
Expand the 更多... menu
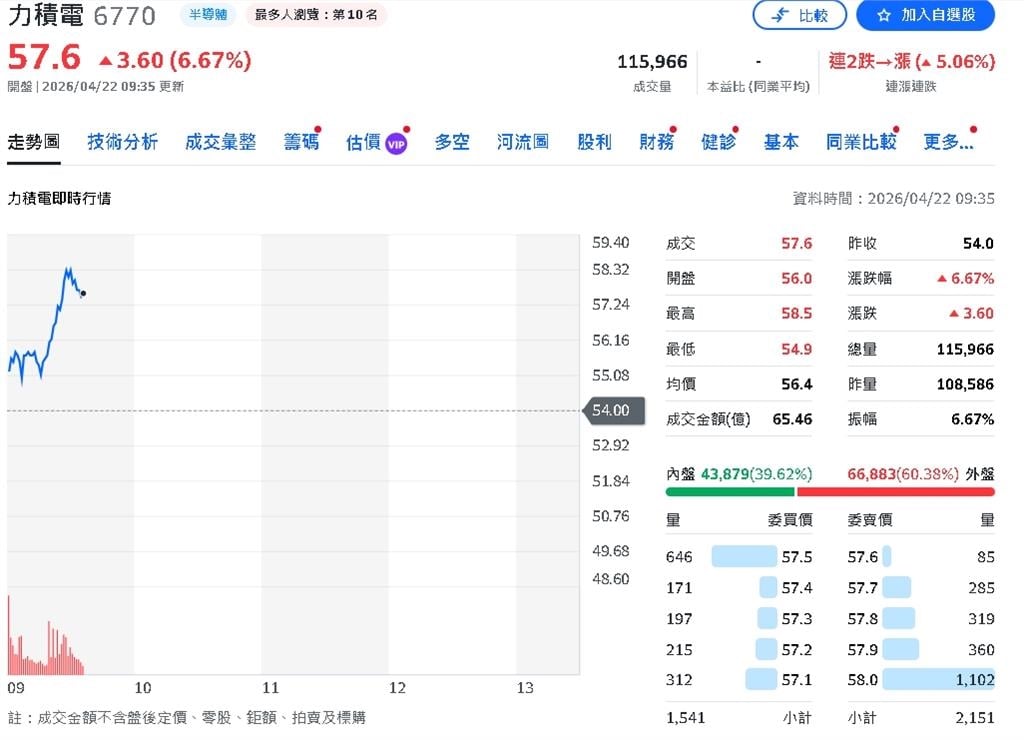pyautogui.click(x=949, y=141)
